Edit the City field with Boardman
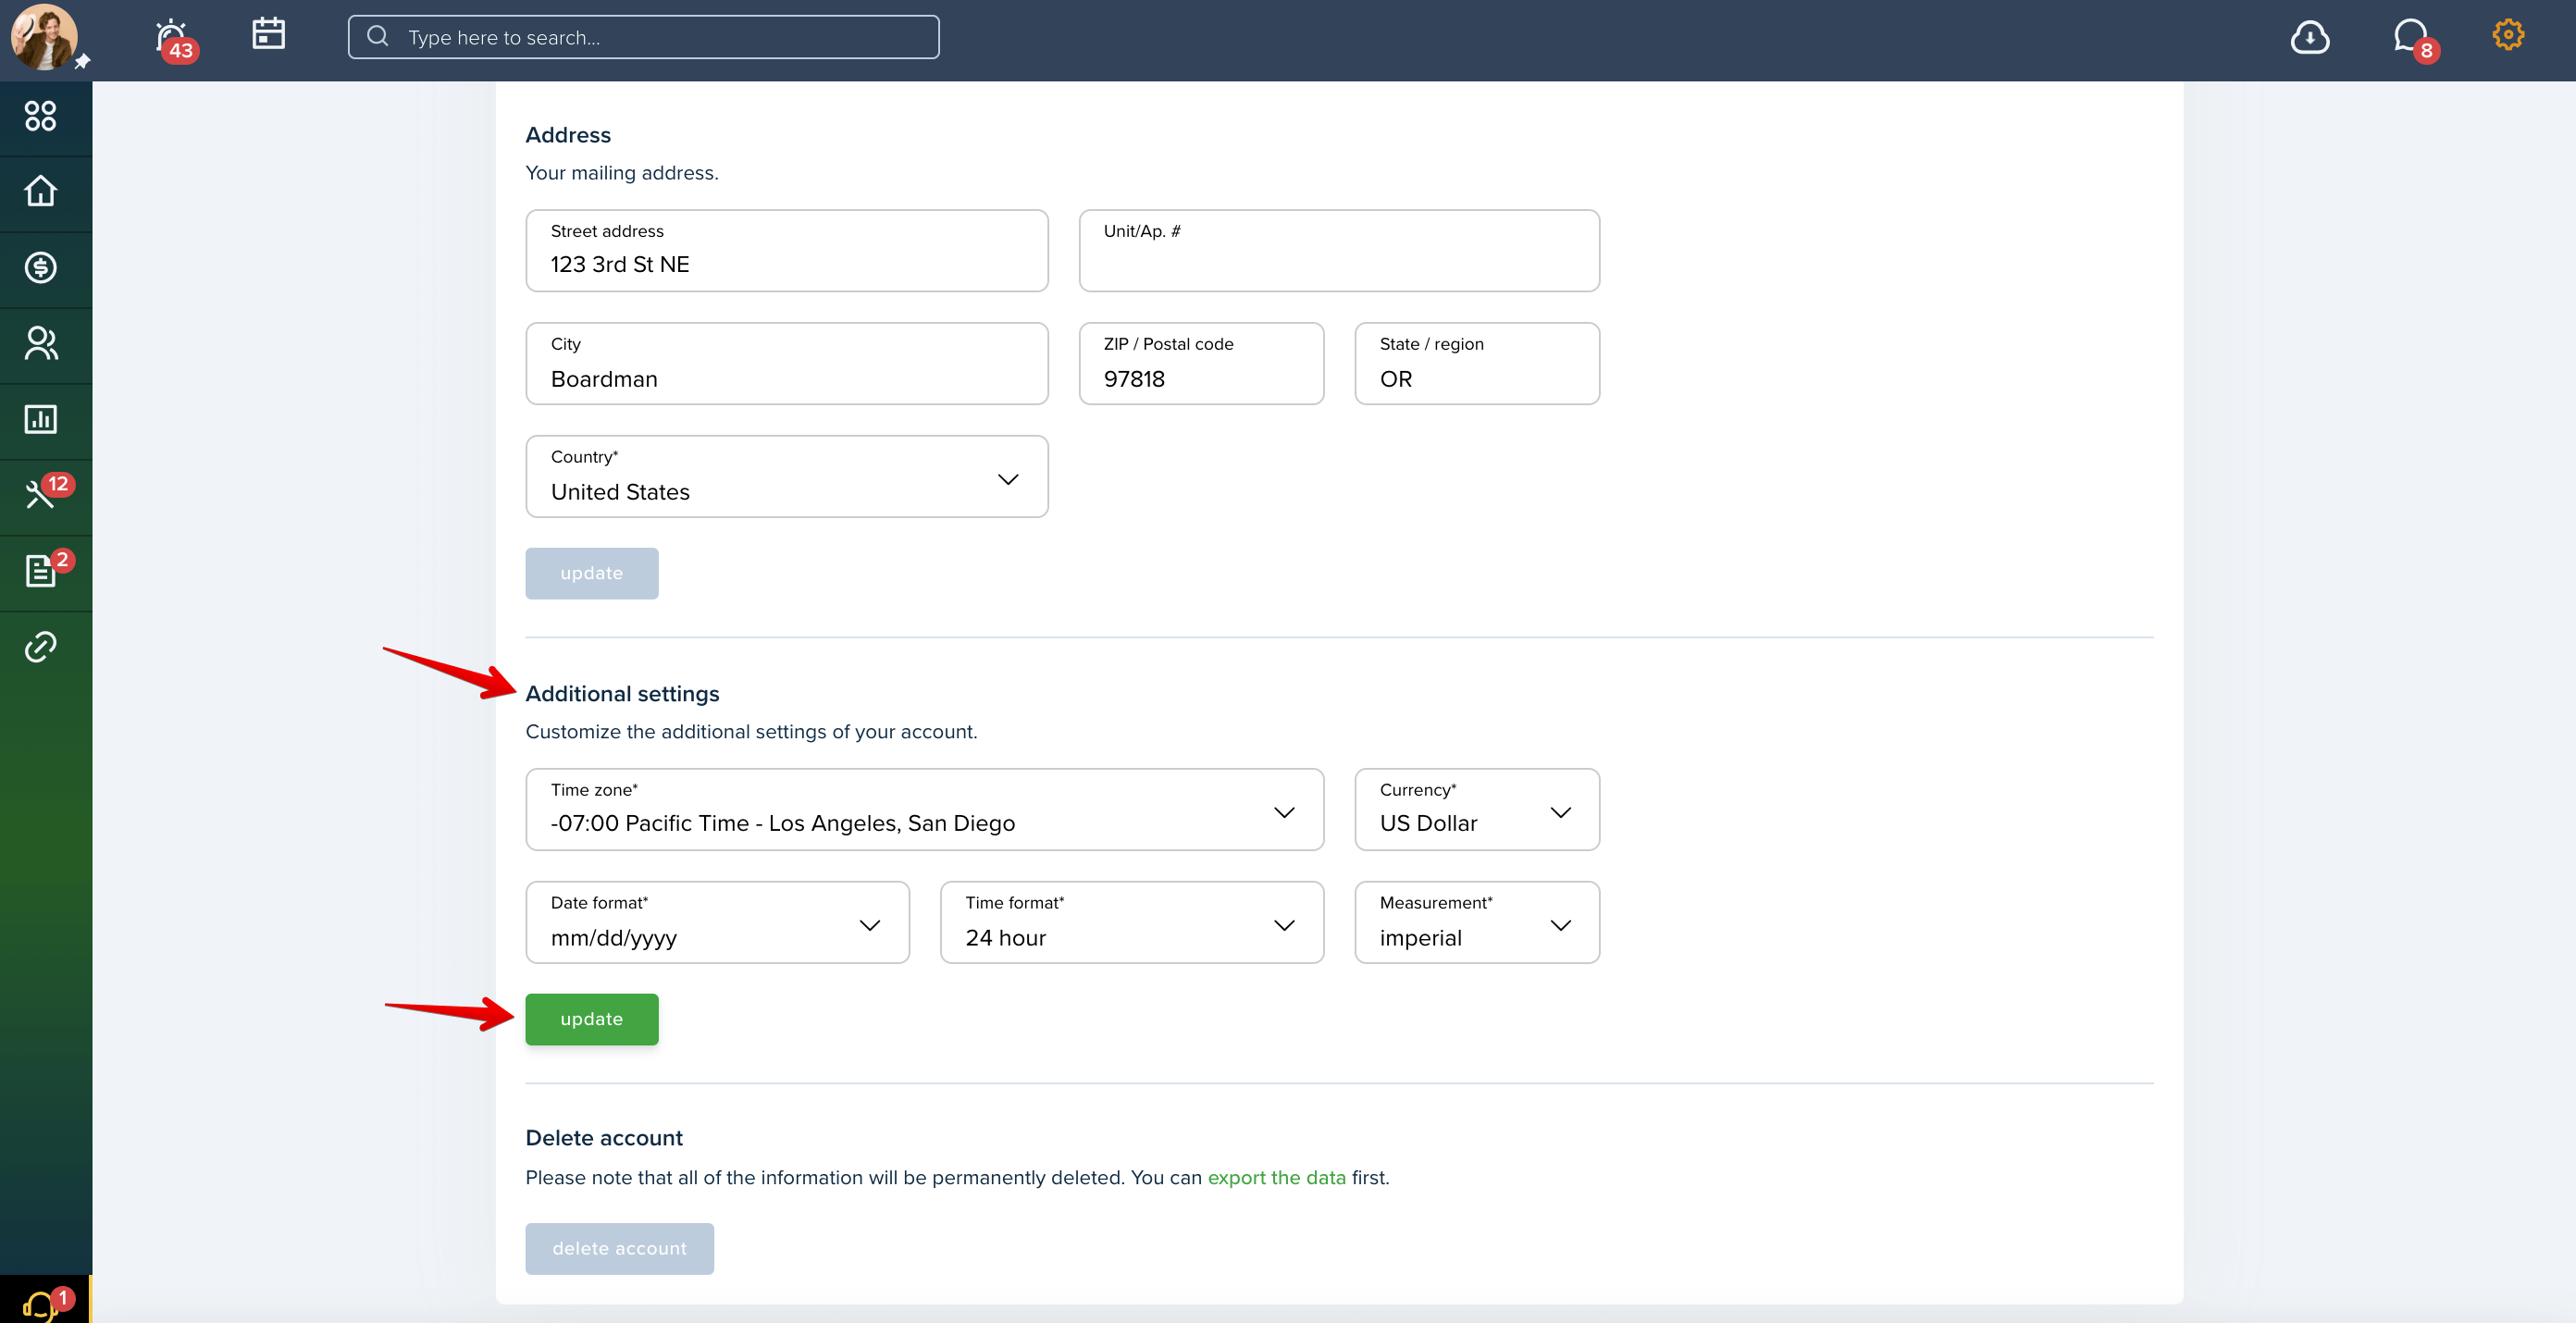Image resolution: width=2576 pixels, height=1323 pixels. [787, 364]
